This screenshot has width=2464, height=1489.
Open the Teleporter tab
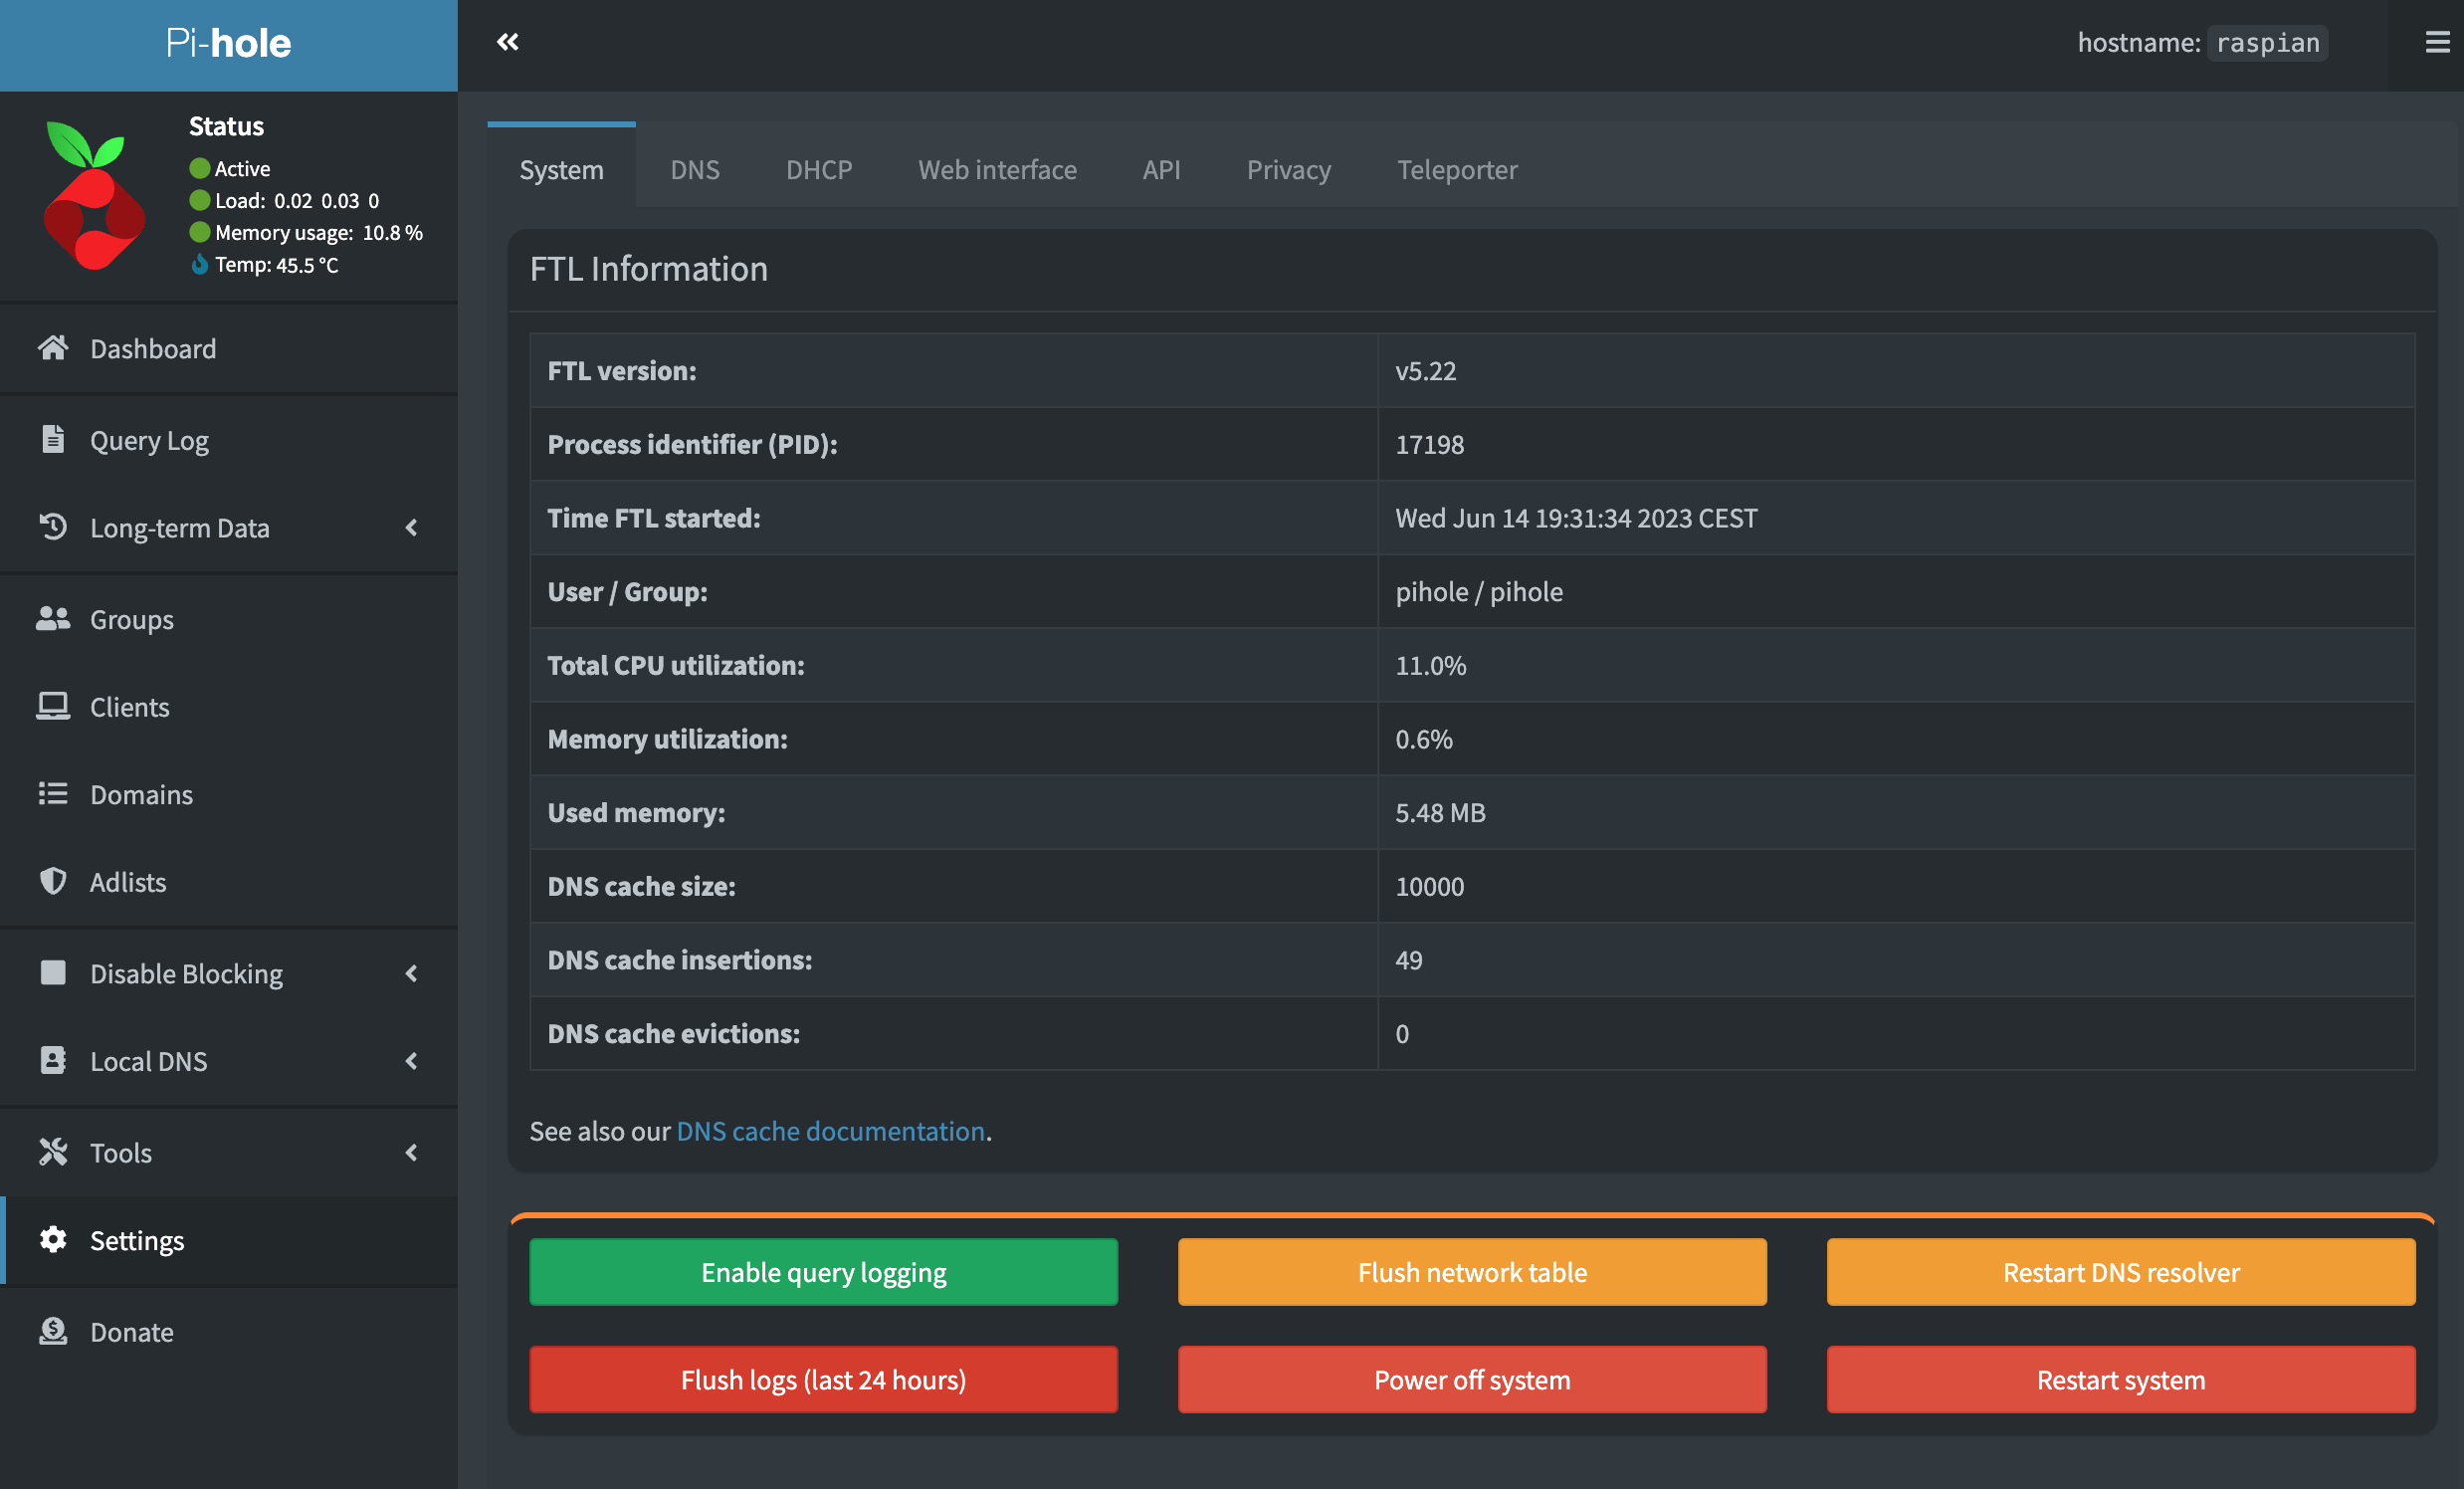pyautogui.click(x=1457, y=169)
